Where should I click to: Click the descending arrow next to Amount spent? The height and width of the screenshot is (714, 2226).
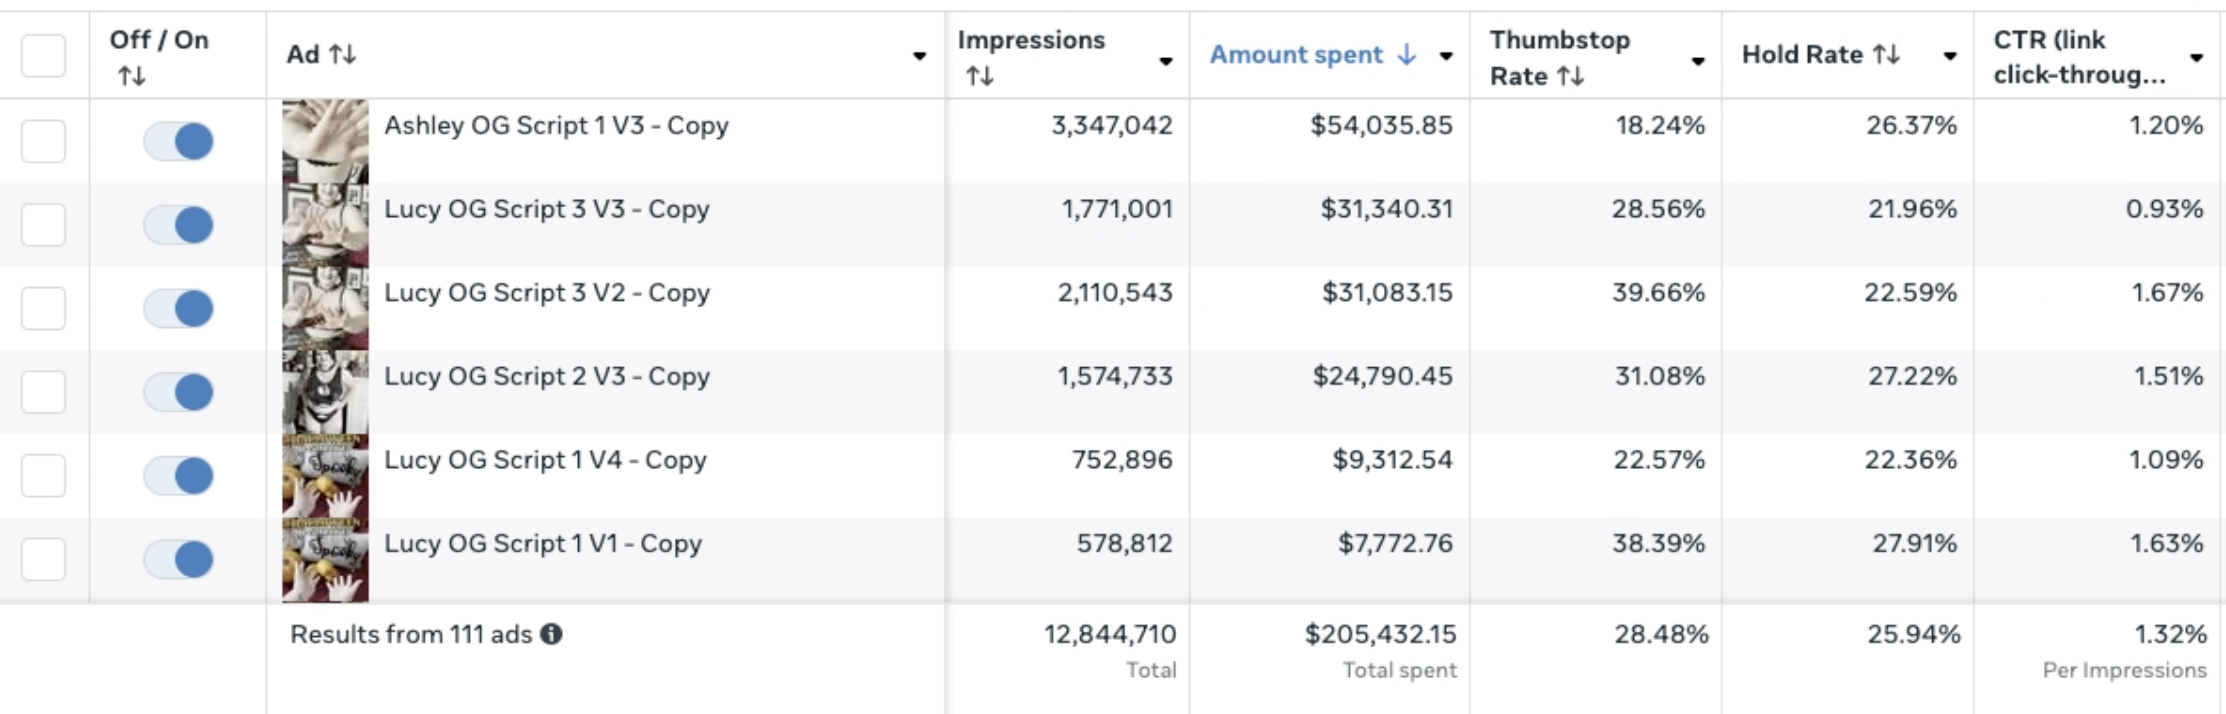1406,54
